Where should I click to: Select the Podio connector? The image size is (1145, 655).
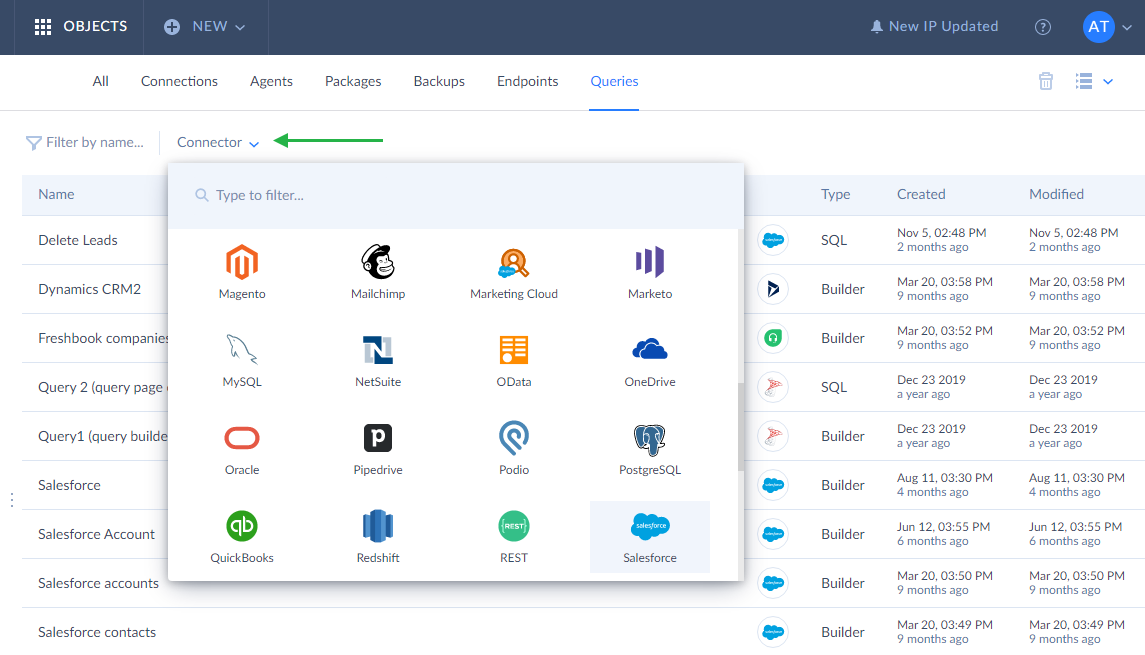513,448
